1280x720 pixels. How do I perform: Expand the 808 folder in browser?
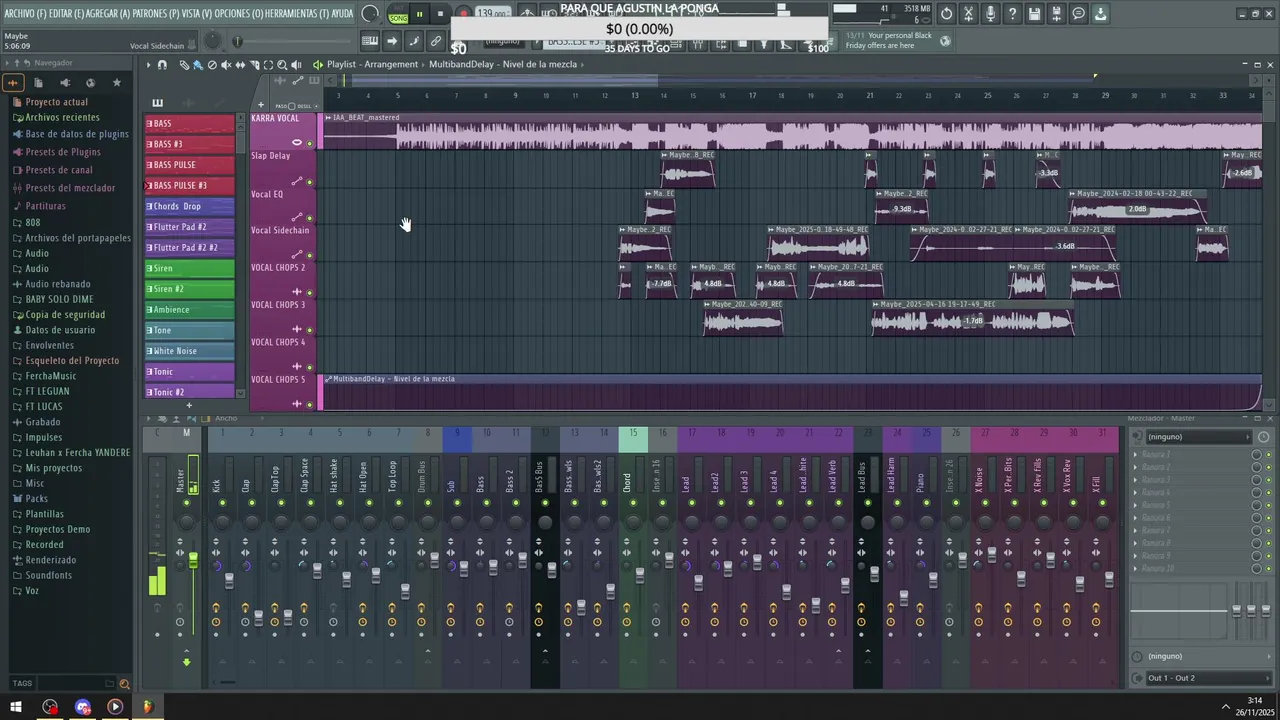[33, 222]
